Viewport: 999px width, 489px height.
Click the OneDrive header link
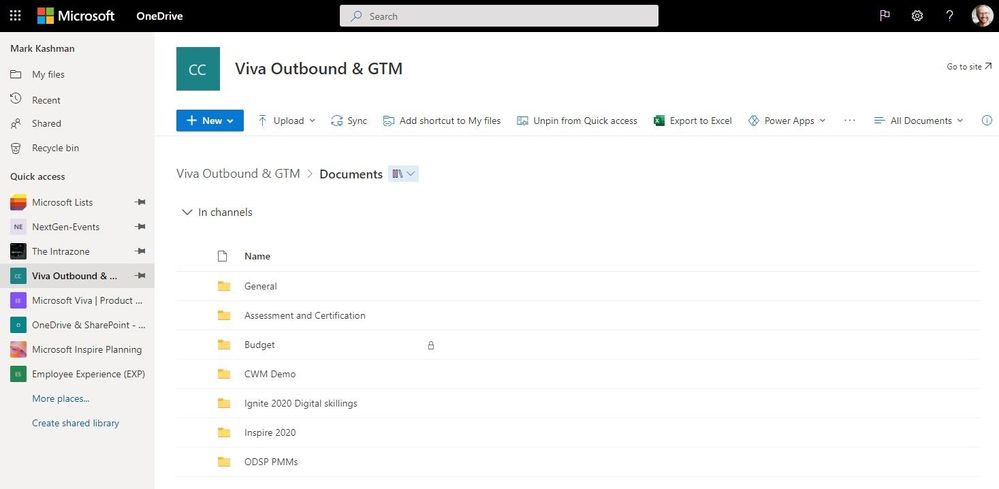click(159, 16)
